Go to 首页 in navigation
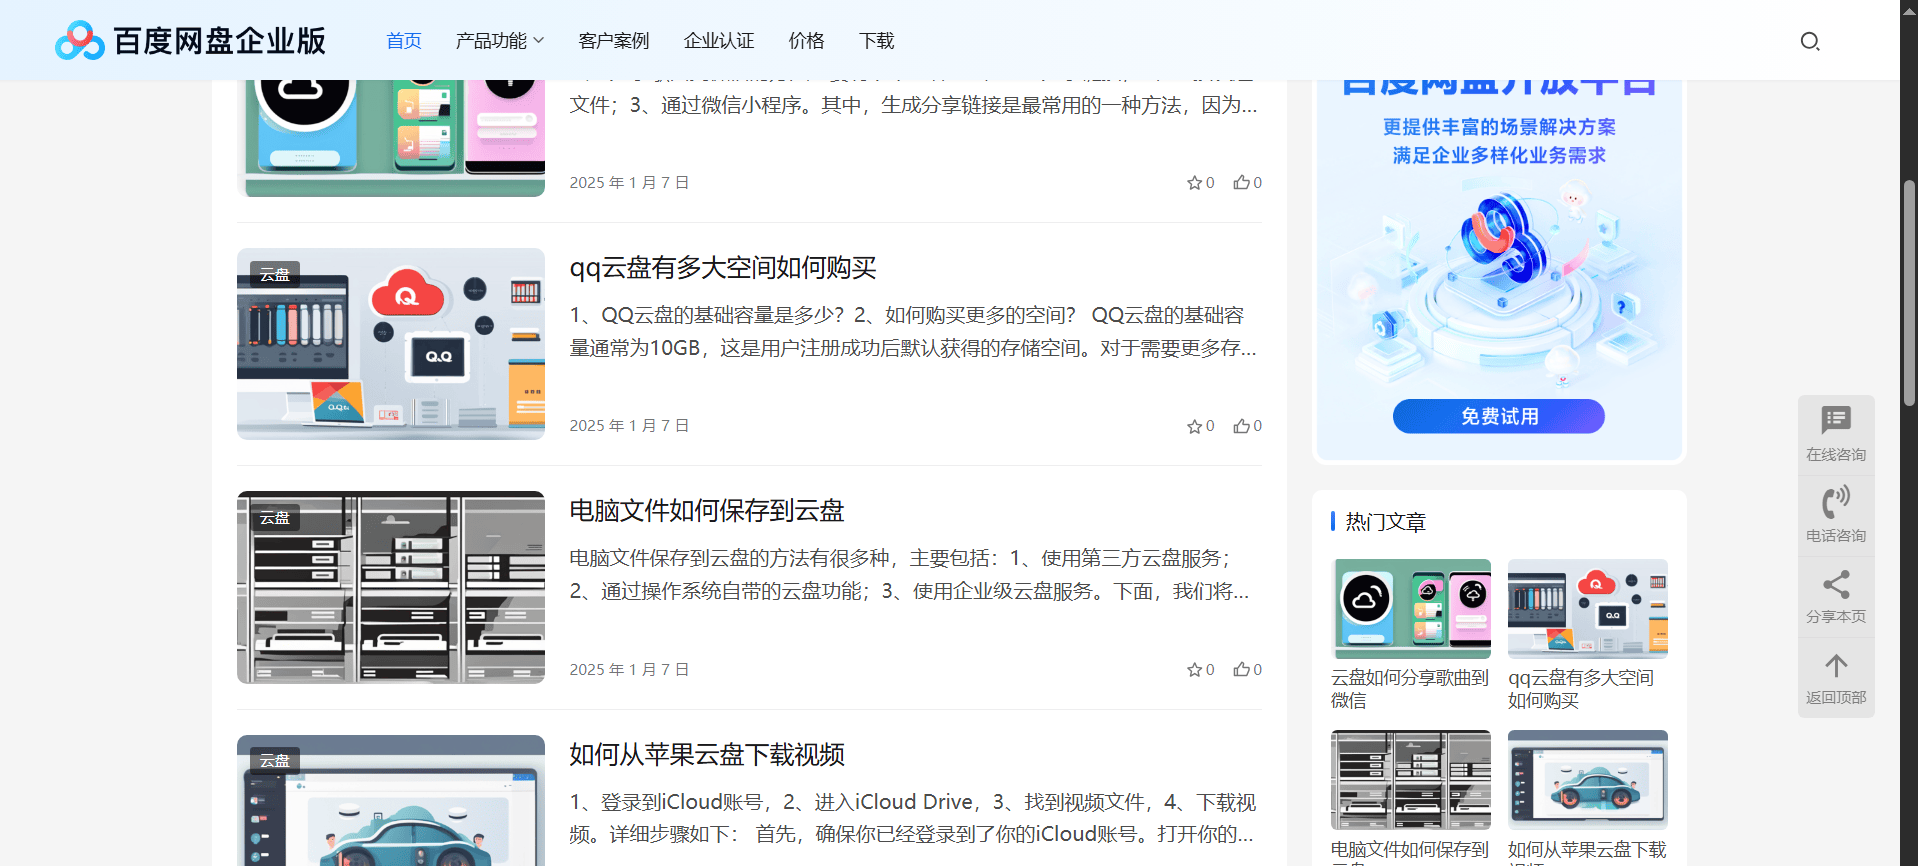This screenshot has width=1918, height=866. [404, 41]
